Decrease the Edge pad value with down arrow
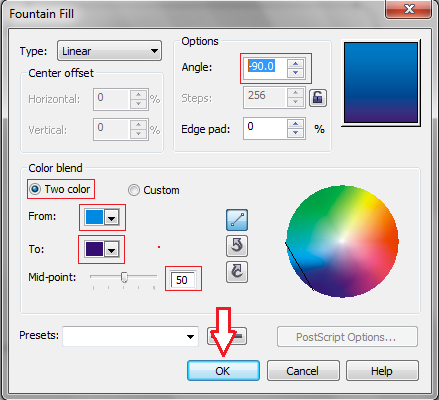The height and width of the screenshot is (400, 439). (x=295, y=133)
